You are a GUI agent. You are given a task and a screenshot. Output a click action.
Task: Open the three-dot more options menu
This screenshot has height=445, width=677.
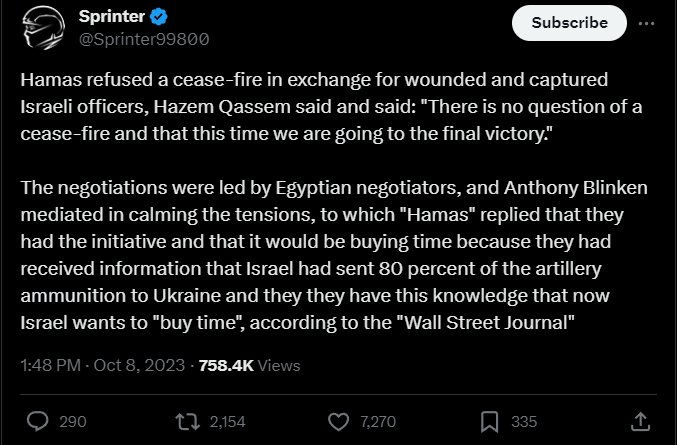[646, 24]
